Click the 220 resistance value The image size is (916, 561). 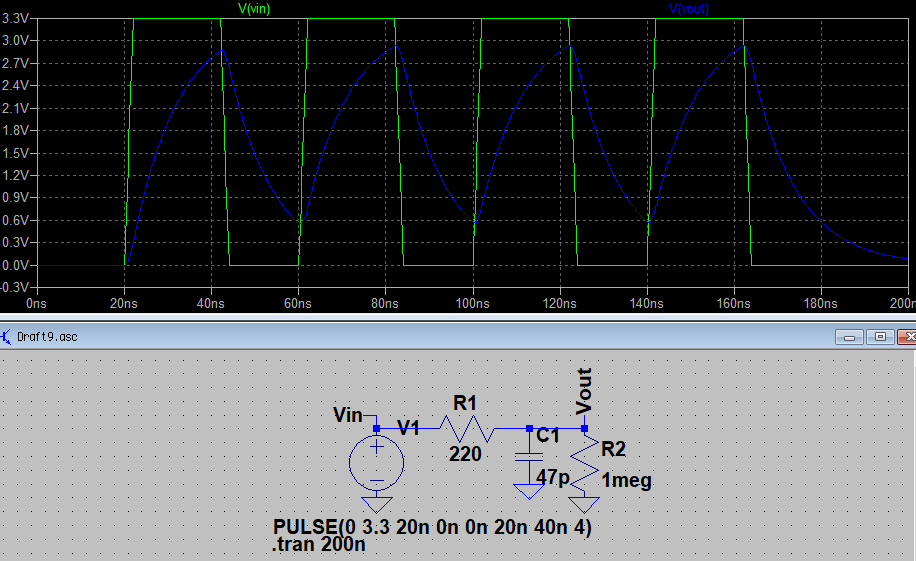pyautogui.click(x=466, y=453)
